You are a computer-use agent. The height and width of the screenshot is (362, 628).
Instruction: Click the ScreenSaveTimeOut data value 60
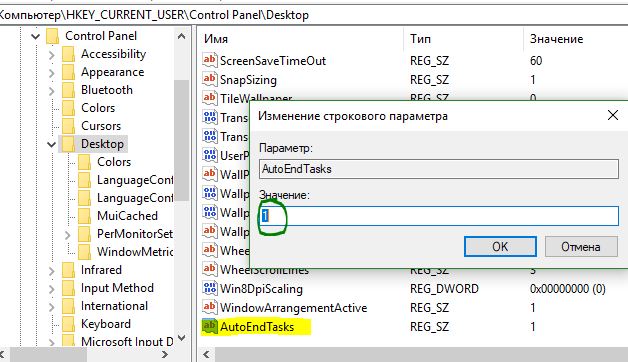coord(536,61)
